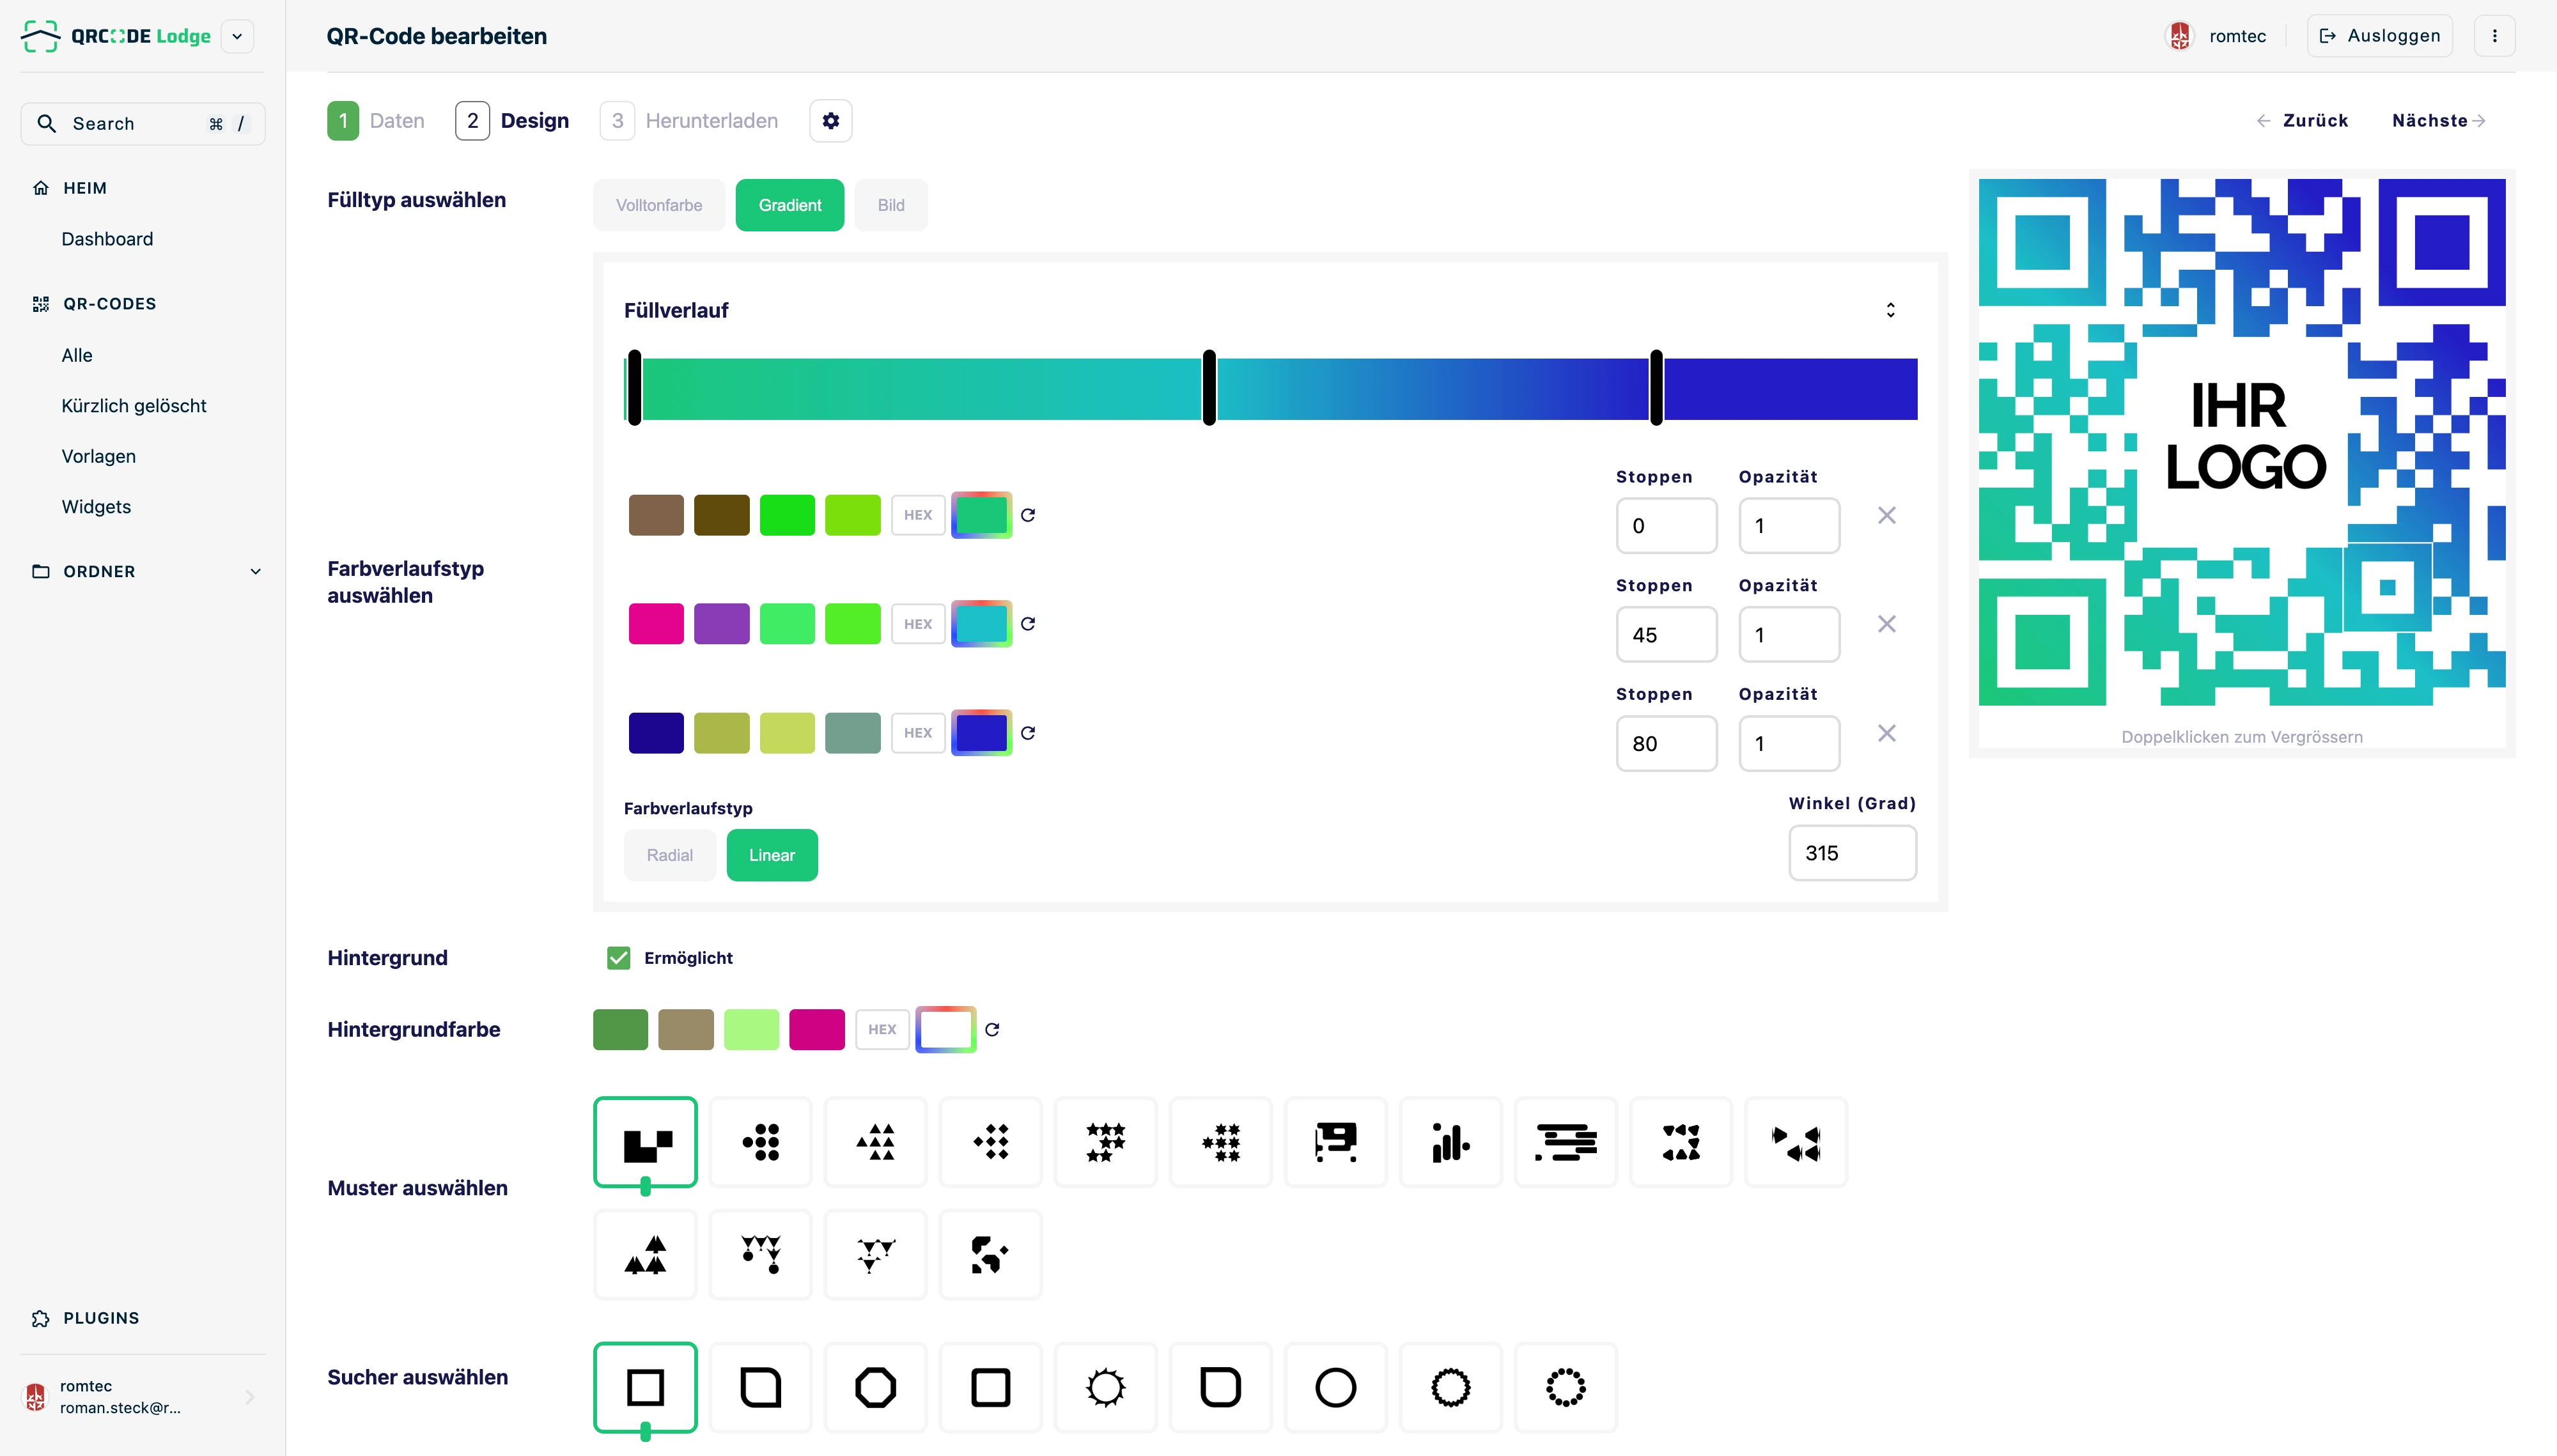This screenshot has height=1456, width=2557.
Task: Select the round dots pattern
Action: (760, 1142)
